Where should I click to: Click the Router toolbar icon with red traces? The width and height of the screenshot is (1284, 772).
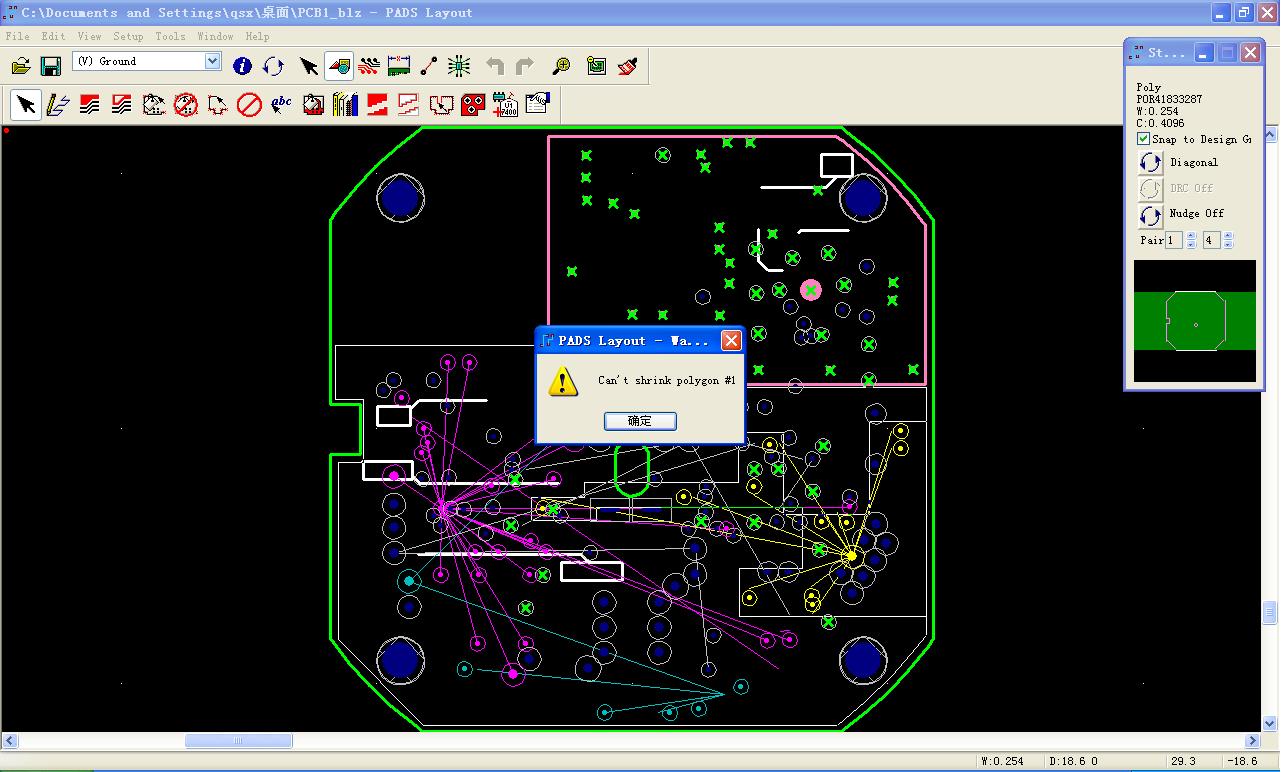369,66
